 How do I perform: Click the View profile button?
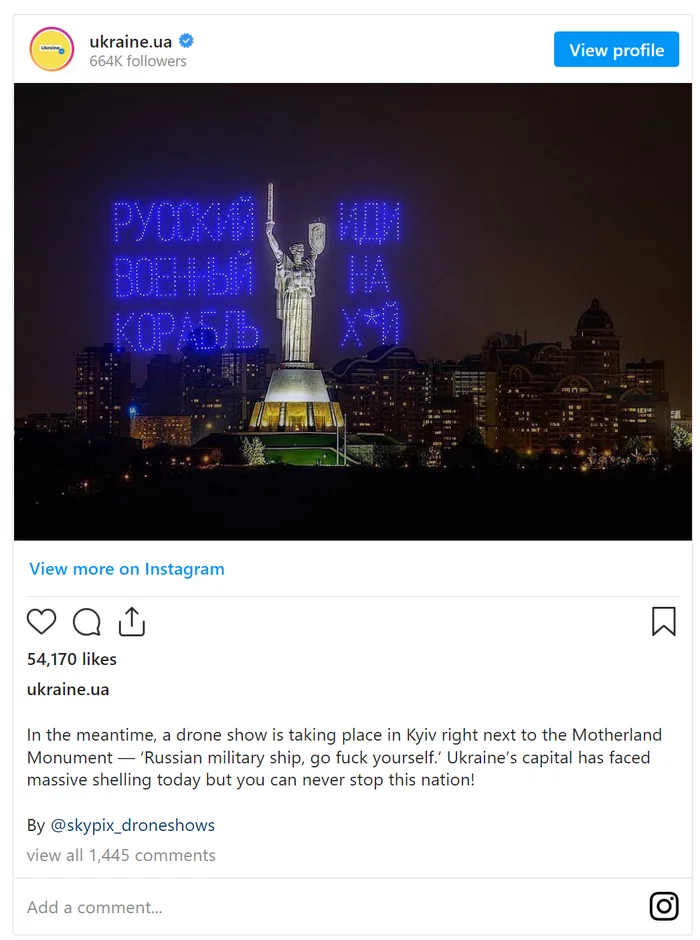pos(616,49)
